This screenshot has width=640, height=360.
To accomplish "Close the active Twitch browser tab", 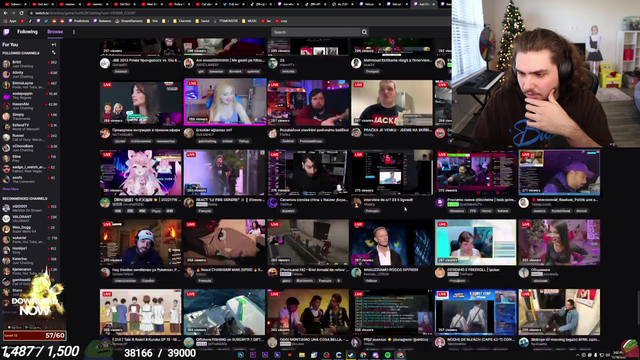I will coord(433,4).
